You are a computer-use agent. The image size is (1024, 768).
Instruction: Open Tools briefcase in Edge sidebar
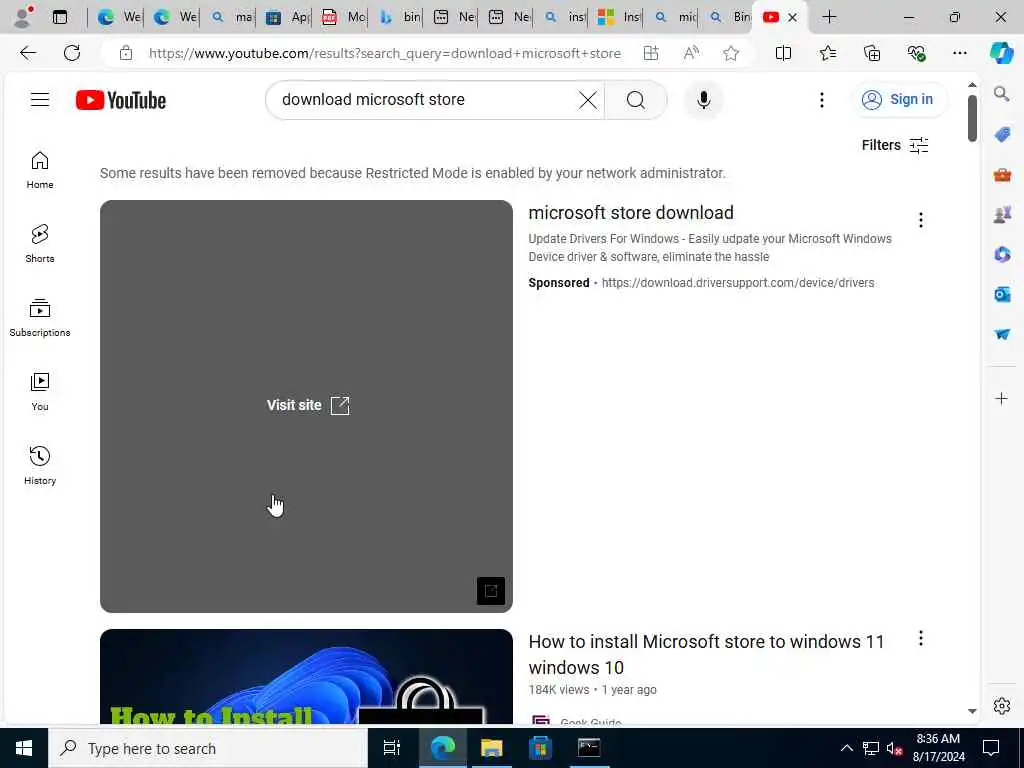[x=1002, y=174]
